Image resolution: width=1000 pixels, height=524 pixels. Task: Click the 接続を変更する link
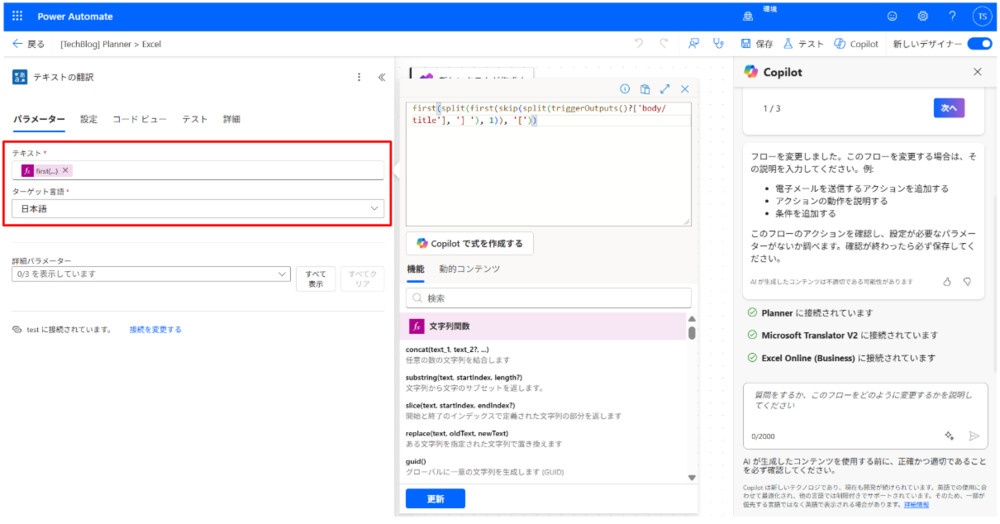pos(155,329)
